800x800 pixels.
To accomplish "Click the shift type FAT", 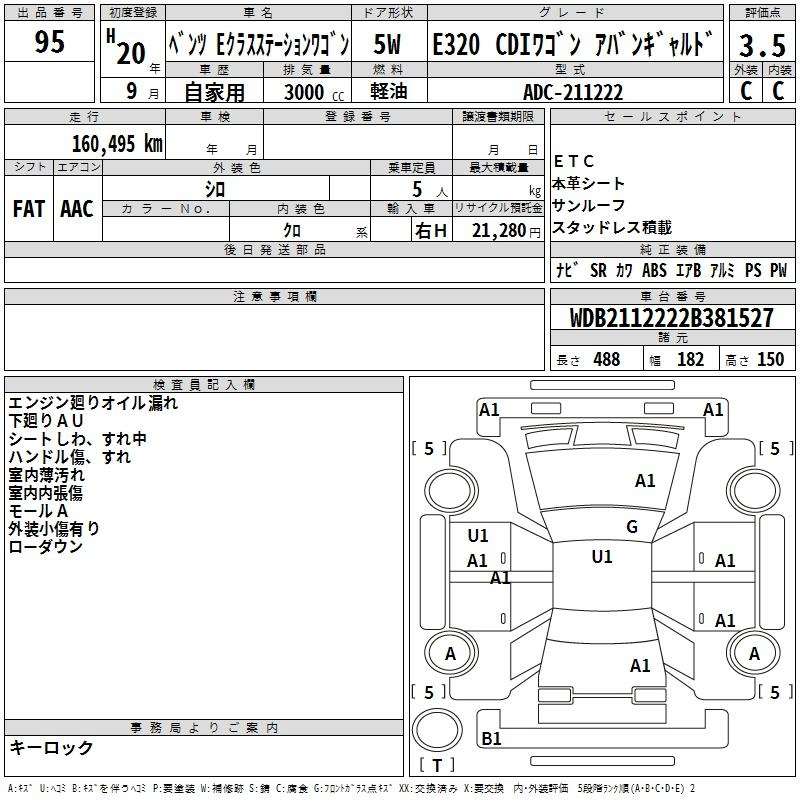I will (29, 209).
